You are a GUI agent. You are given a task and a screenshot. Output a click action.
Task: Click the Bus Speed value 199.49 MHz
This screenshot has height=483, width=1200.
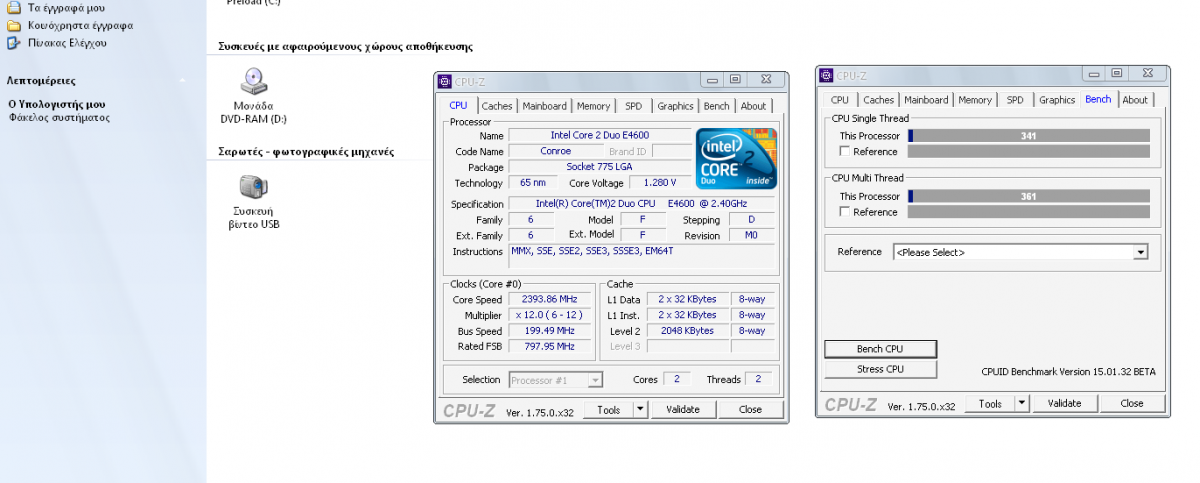tap(549, 331)
